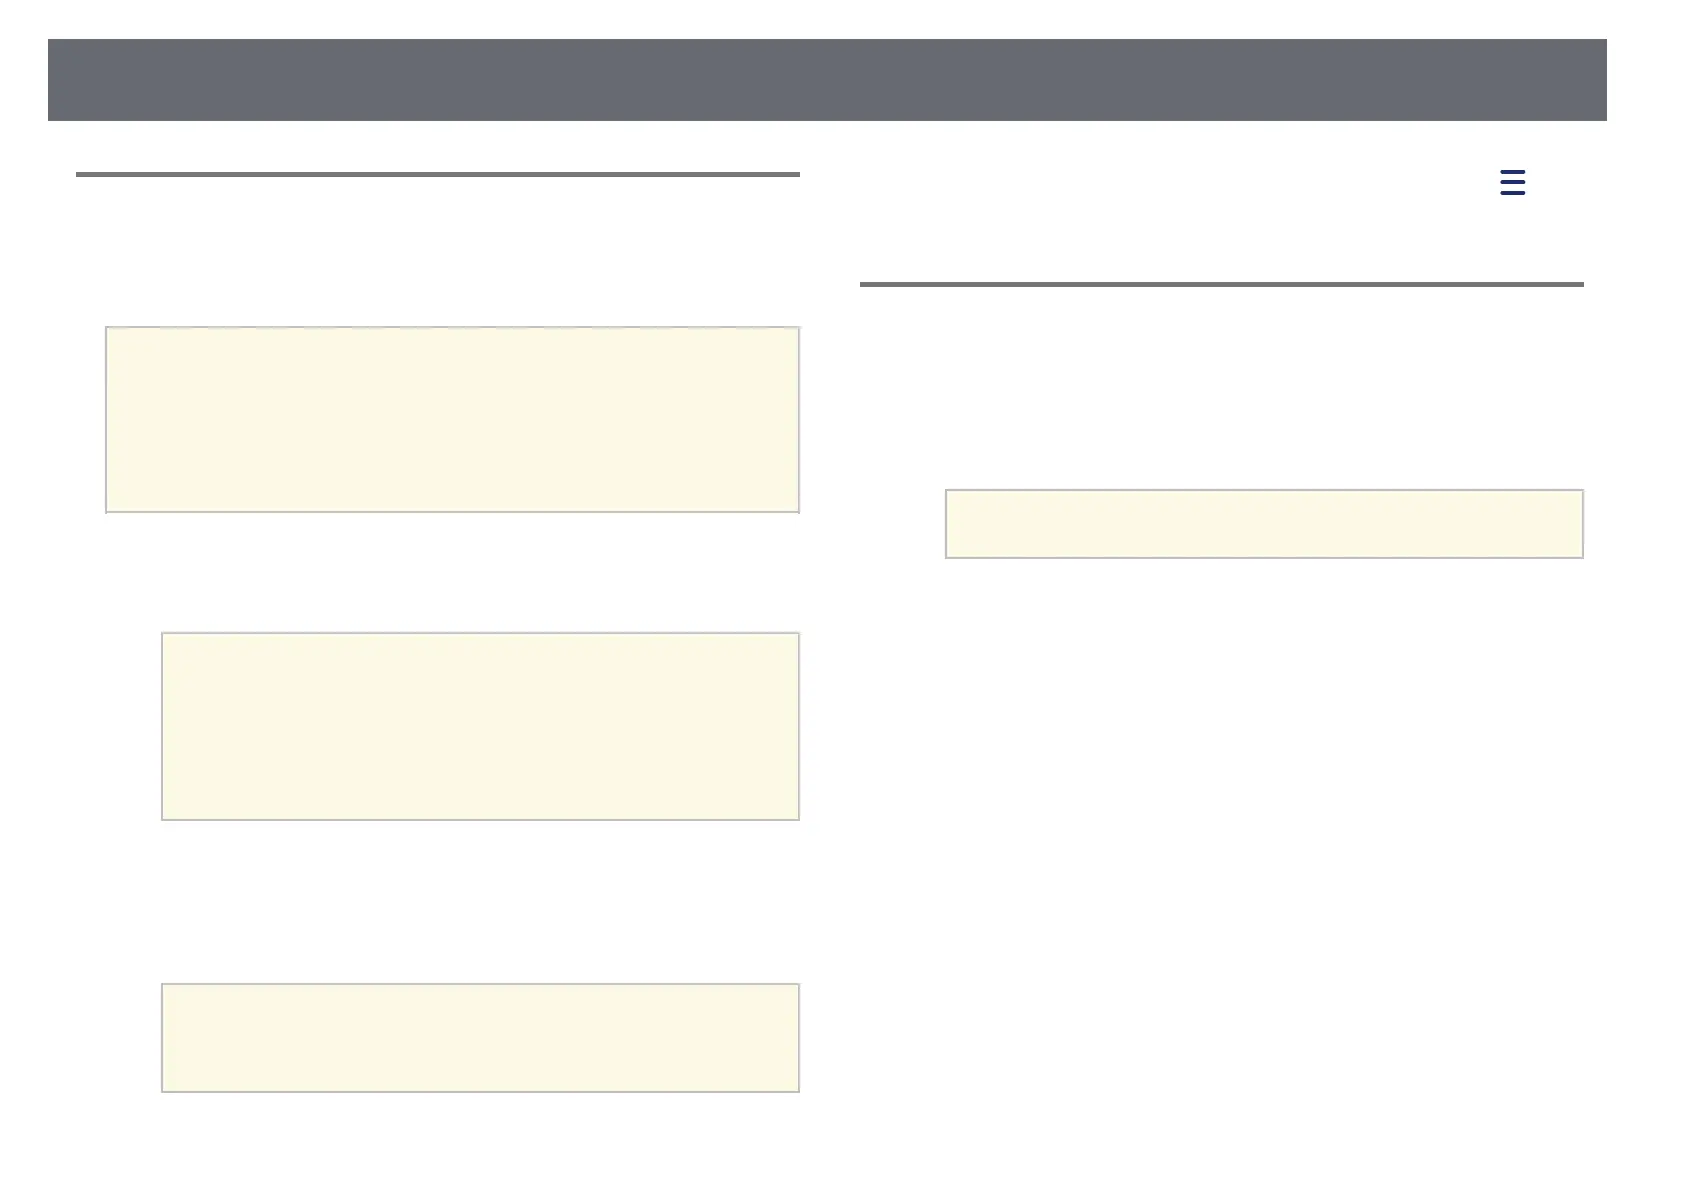The image size is (1684, 1190).
Task: Select the lowest cream box on the page
Action: point(480,1037)
